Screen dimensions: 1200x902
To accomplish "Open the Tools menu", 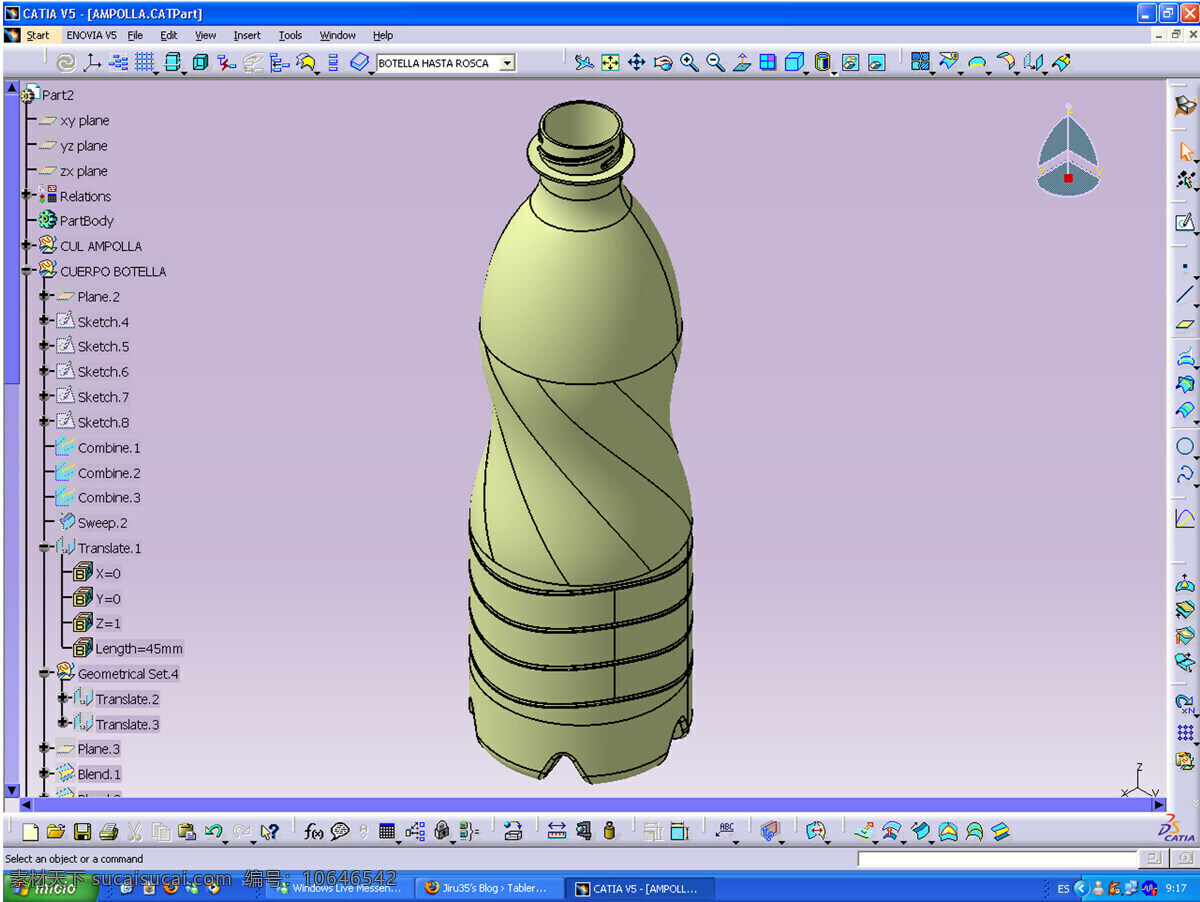I will (x=290, y=35).
